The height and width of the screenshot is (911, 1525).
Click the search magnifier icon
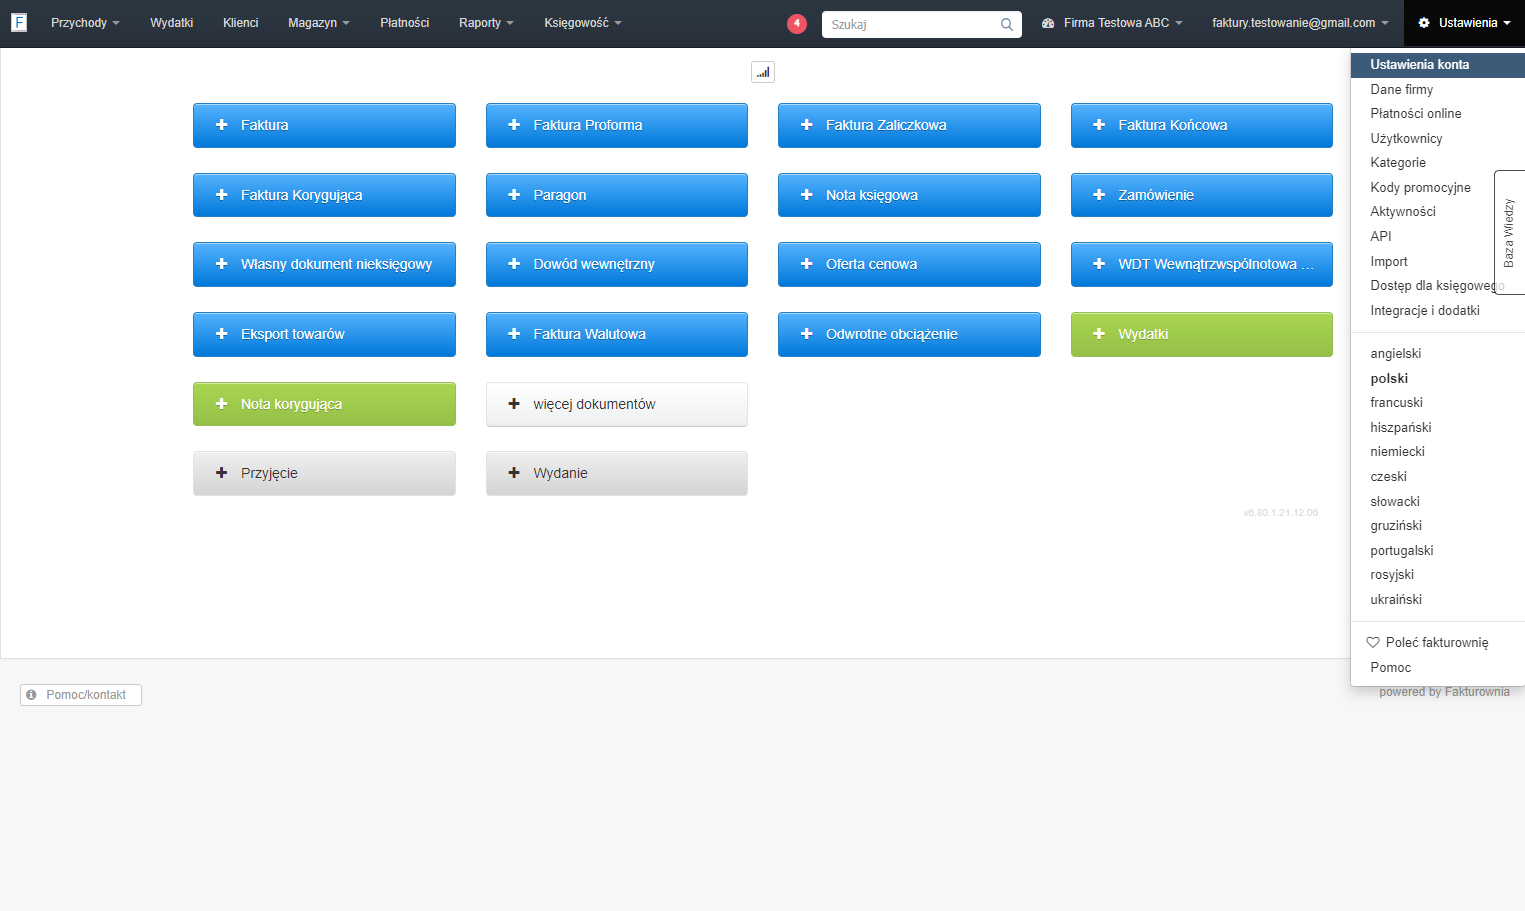(1006, 24)
